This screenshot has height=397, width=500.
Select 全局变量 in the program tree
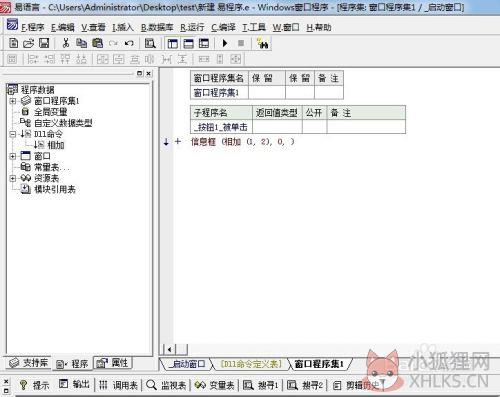51,112
